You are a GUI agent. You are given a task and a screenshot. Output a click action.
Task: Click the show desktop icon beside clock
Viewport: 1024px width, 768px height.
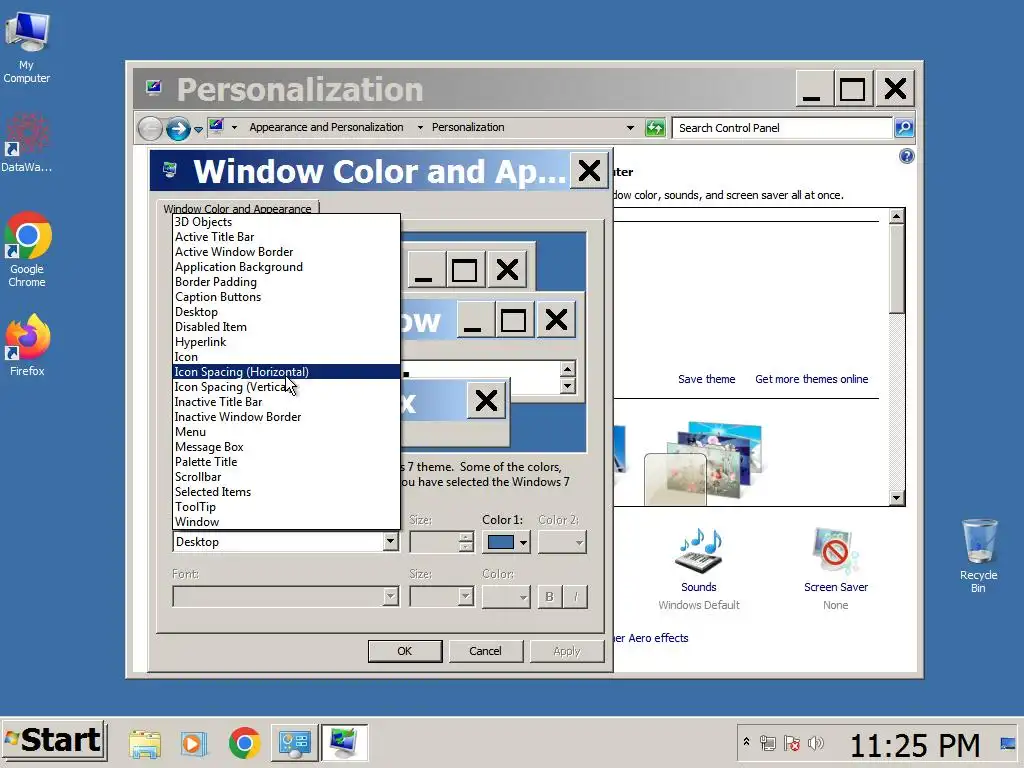[x=1008, y=744]
